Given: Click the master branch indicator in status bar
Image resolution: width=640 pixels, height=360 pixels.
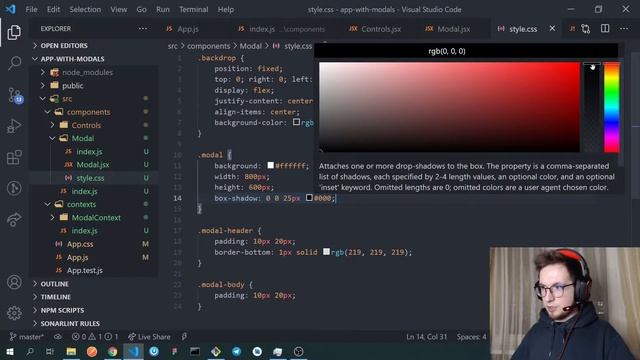Looking at the screenshot, I should (x=27, y=337).
